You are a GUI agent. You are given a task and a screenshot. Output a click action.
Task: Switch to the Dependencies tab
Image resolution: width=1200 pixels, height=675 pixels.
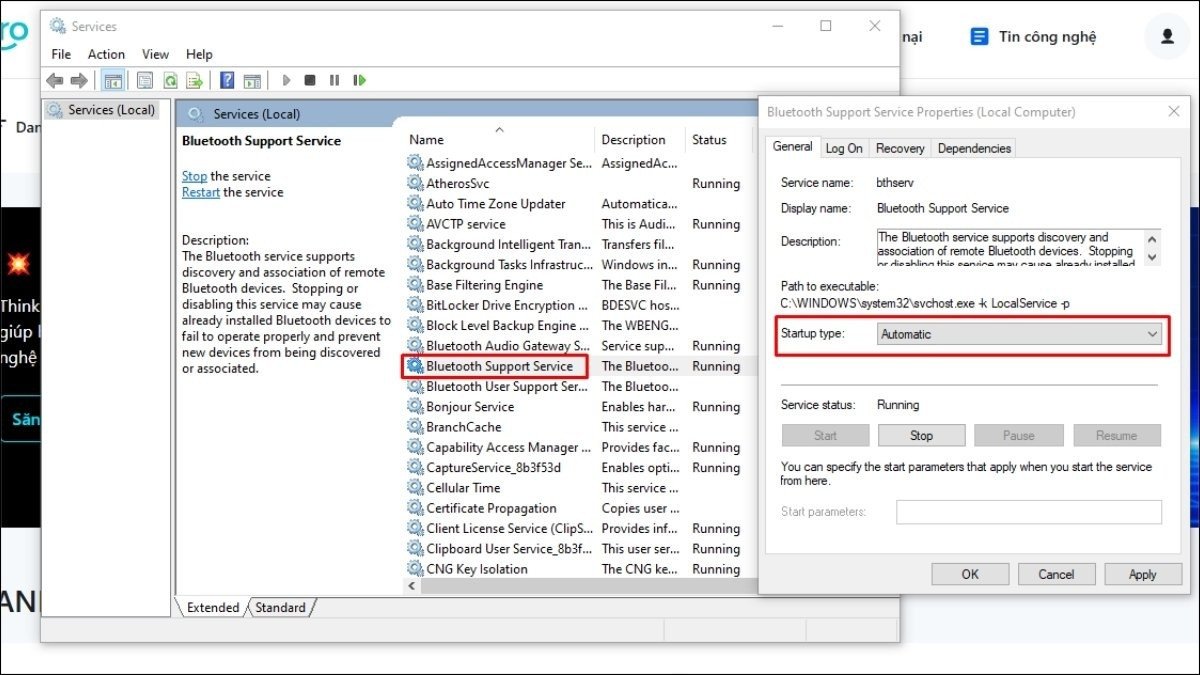click(974, 148)
